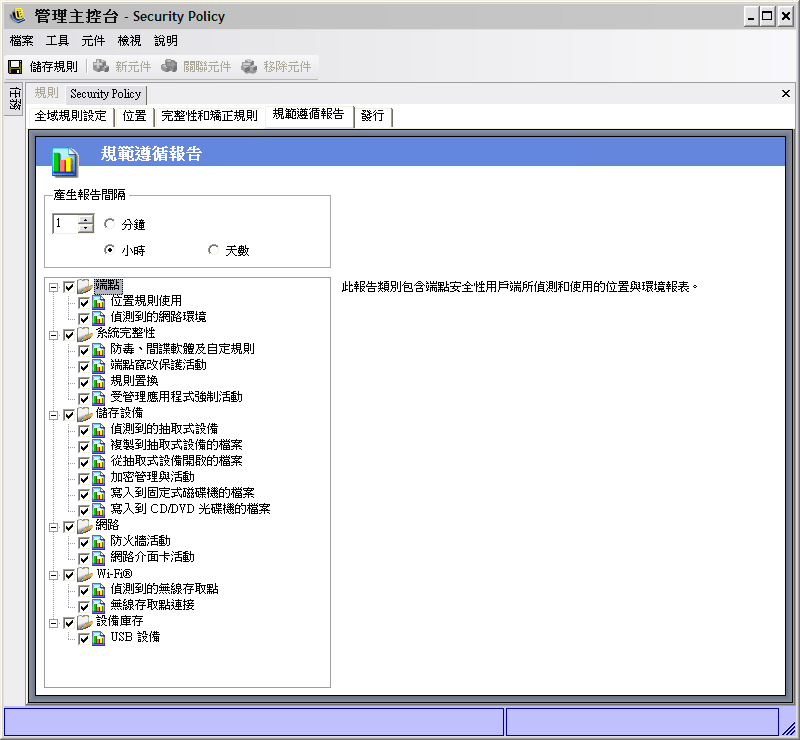The height and width of the screenshot is (740, 800).
Task: Select the 分鐘 radio button
Action: click(109, 224)
